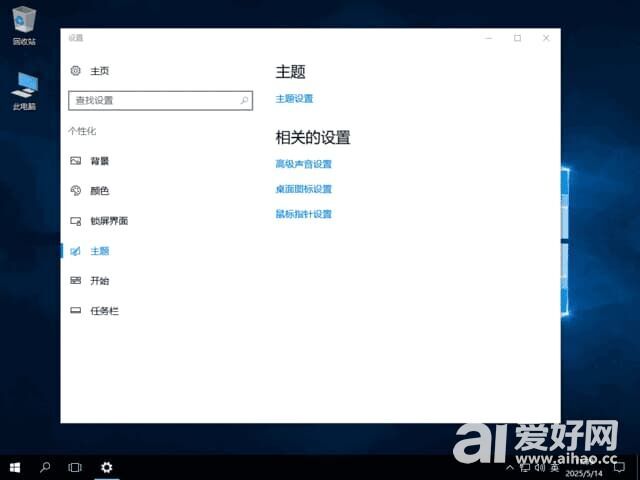The height and width of the screenshot is (480, 640).
Task: Close the 设置 window
Action: pyautogui.click(x=546, y=38)
